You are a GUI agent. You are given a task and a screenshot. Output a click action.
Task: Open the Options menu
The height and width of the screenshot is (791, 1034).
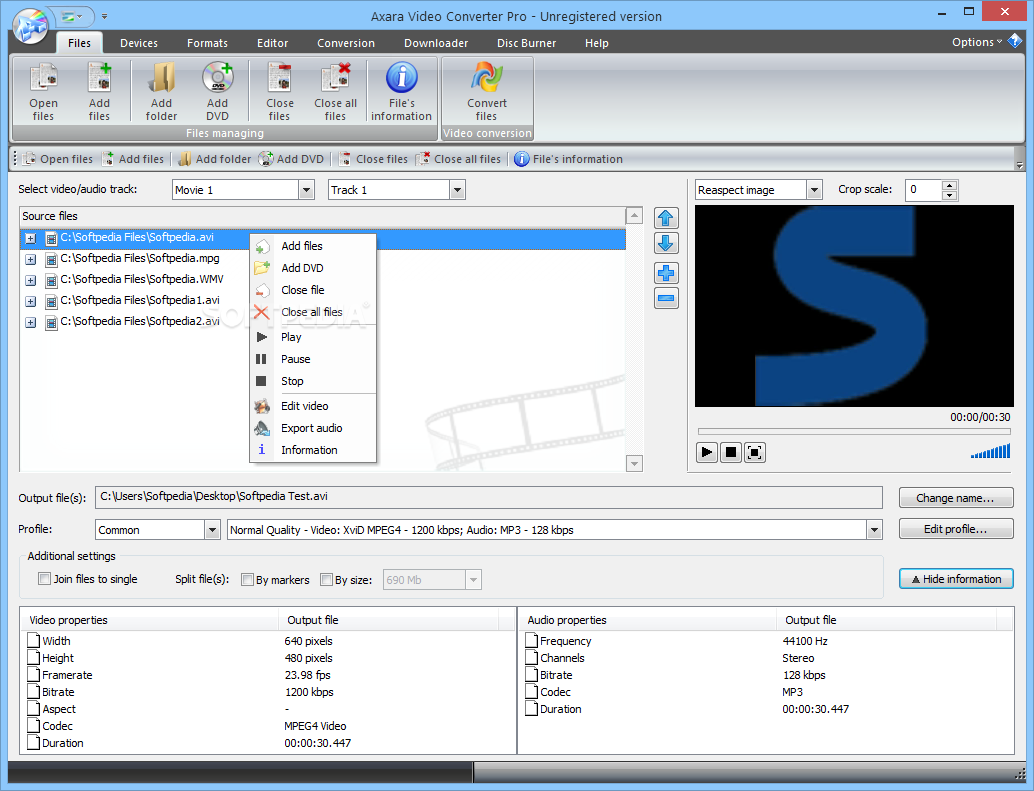point(977,42)
